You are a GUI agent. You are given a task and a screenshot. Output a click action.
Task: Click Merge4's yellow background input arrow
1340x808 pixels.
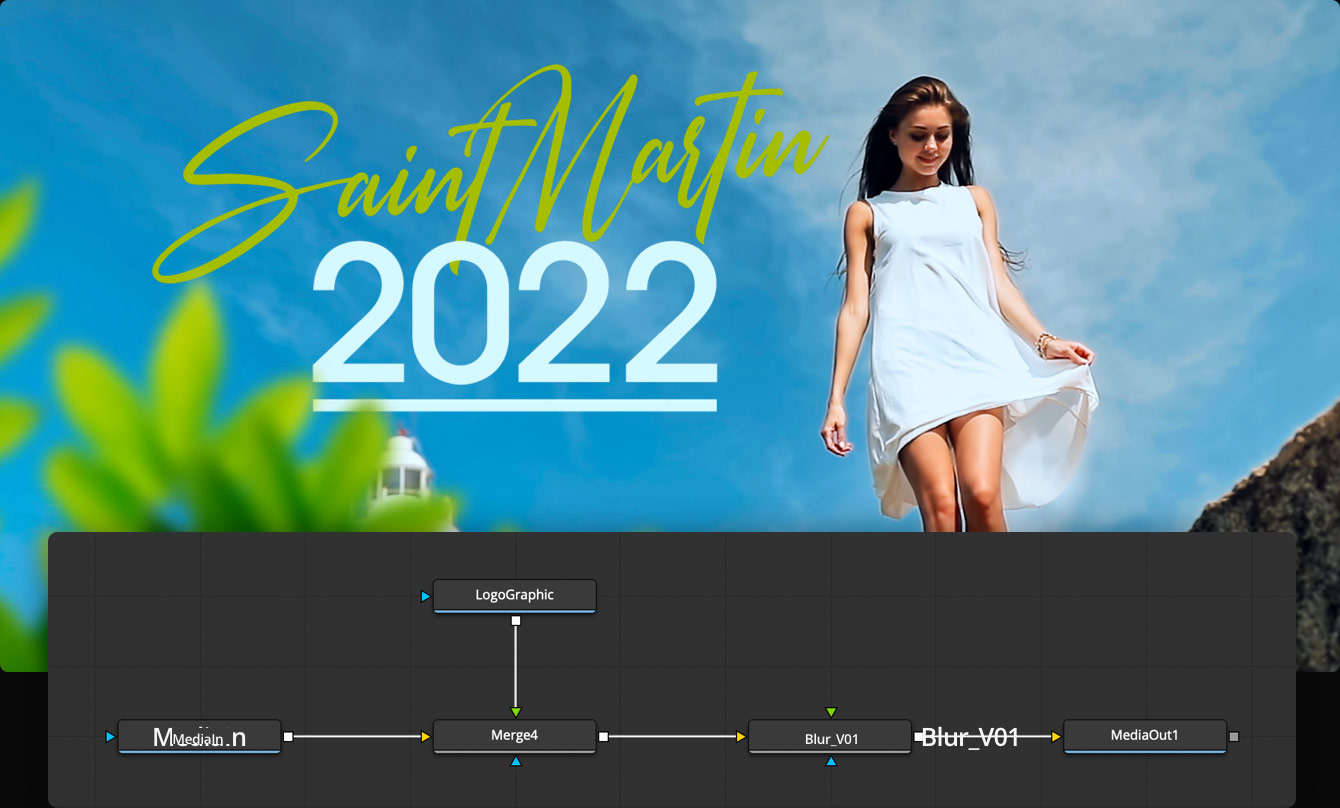[x=426, y=737]
